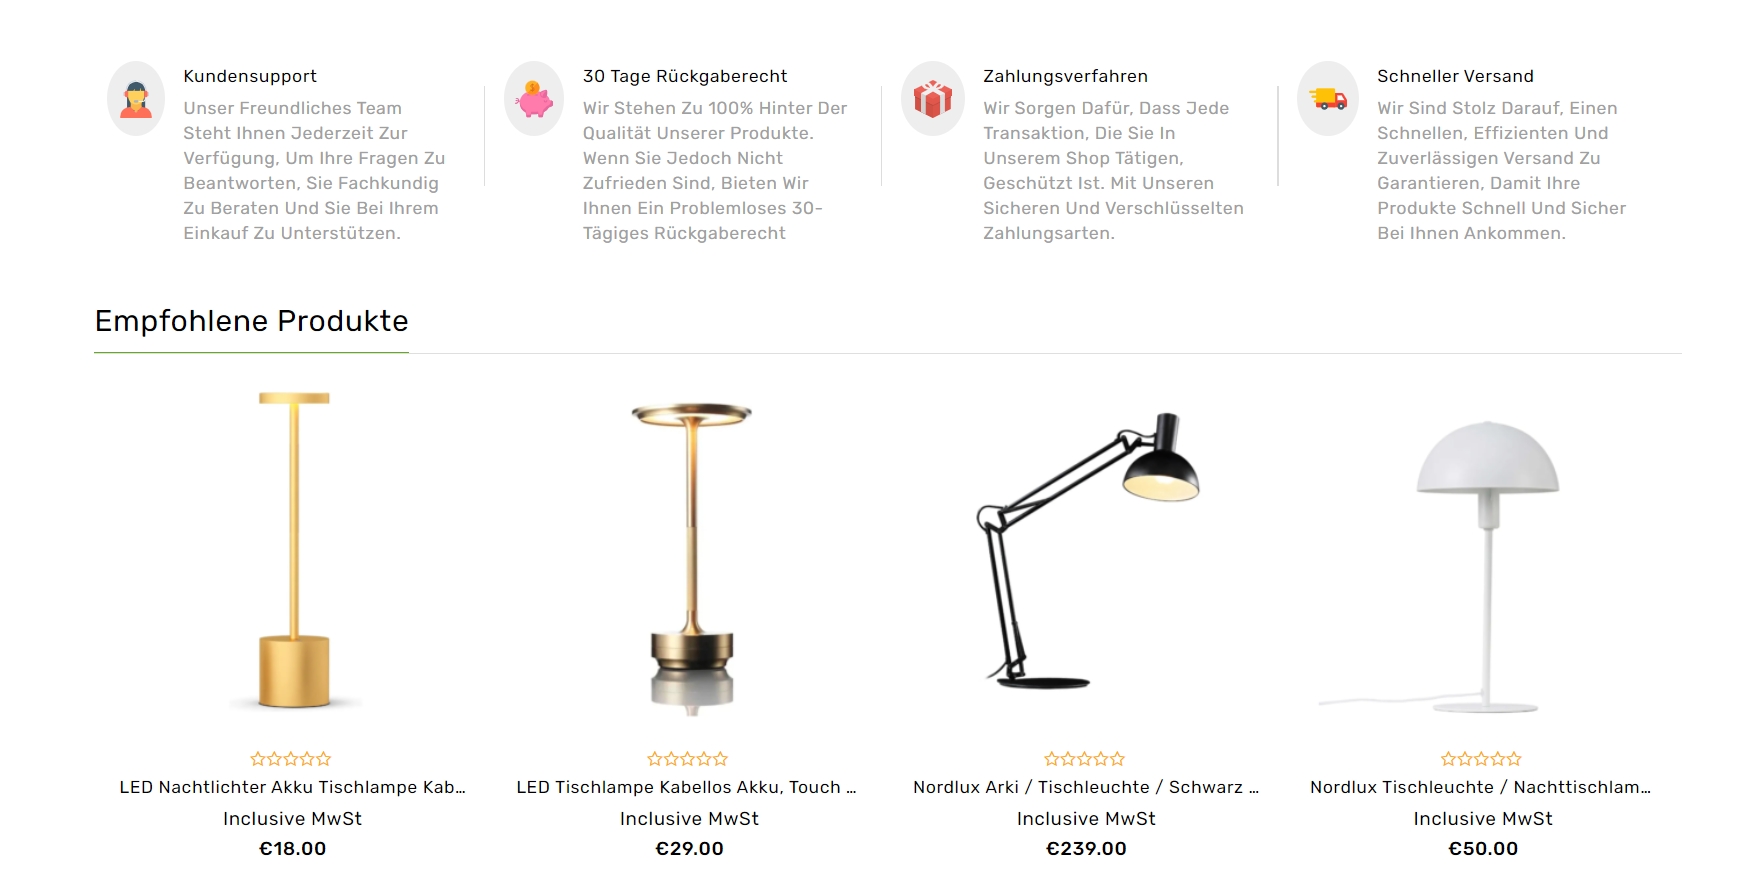Open the brass touch lamp product image
This screenshot has height=887, width=1757.
(x=690, y=558)
